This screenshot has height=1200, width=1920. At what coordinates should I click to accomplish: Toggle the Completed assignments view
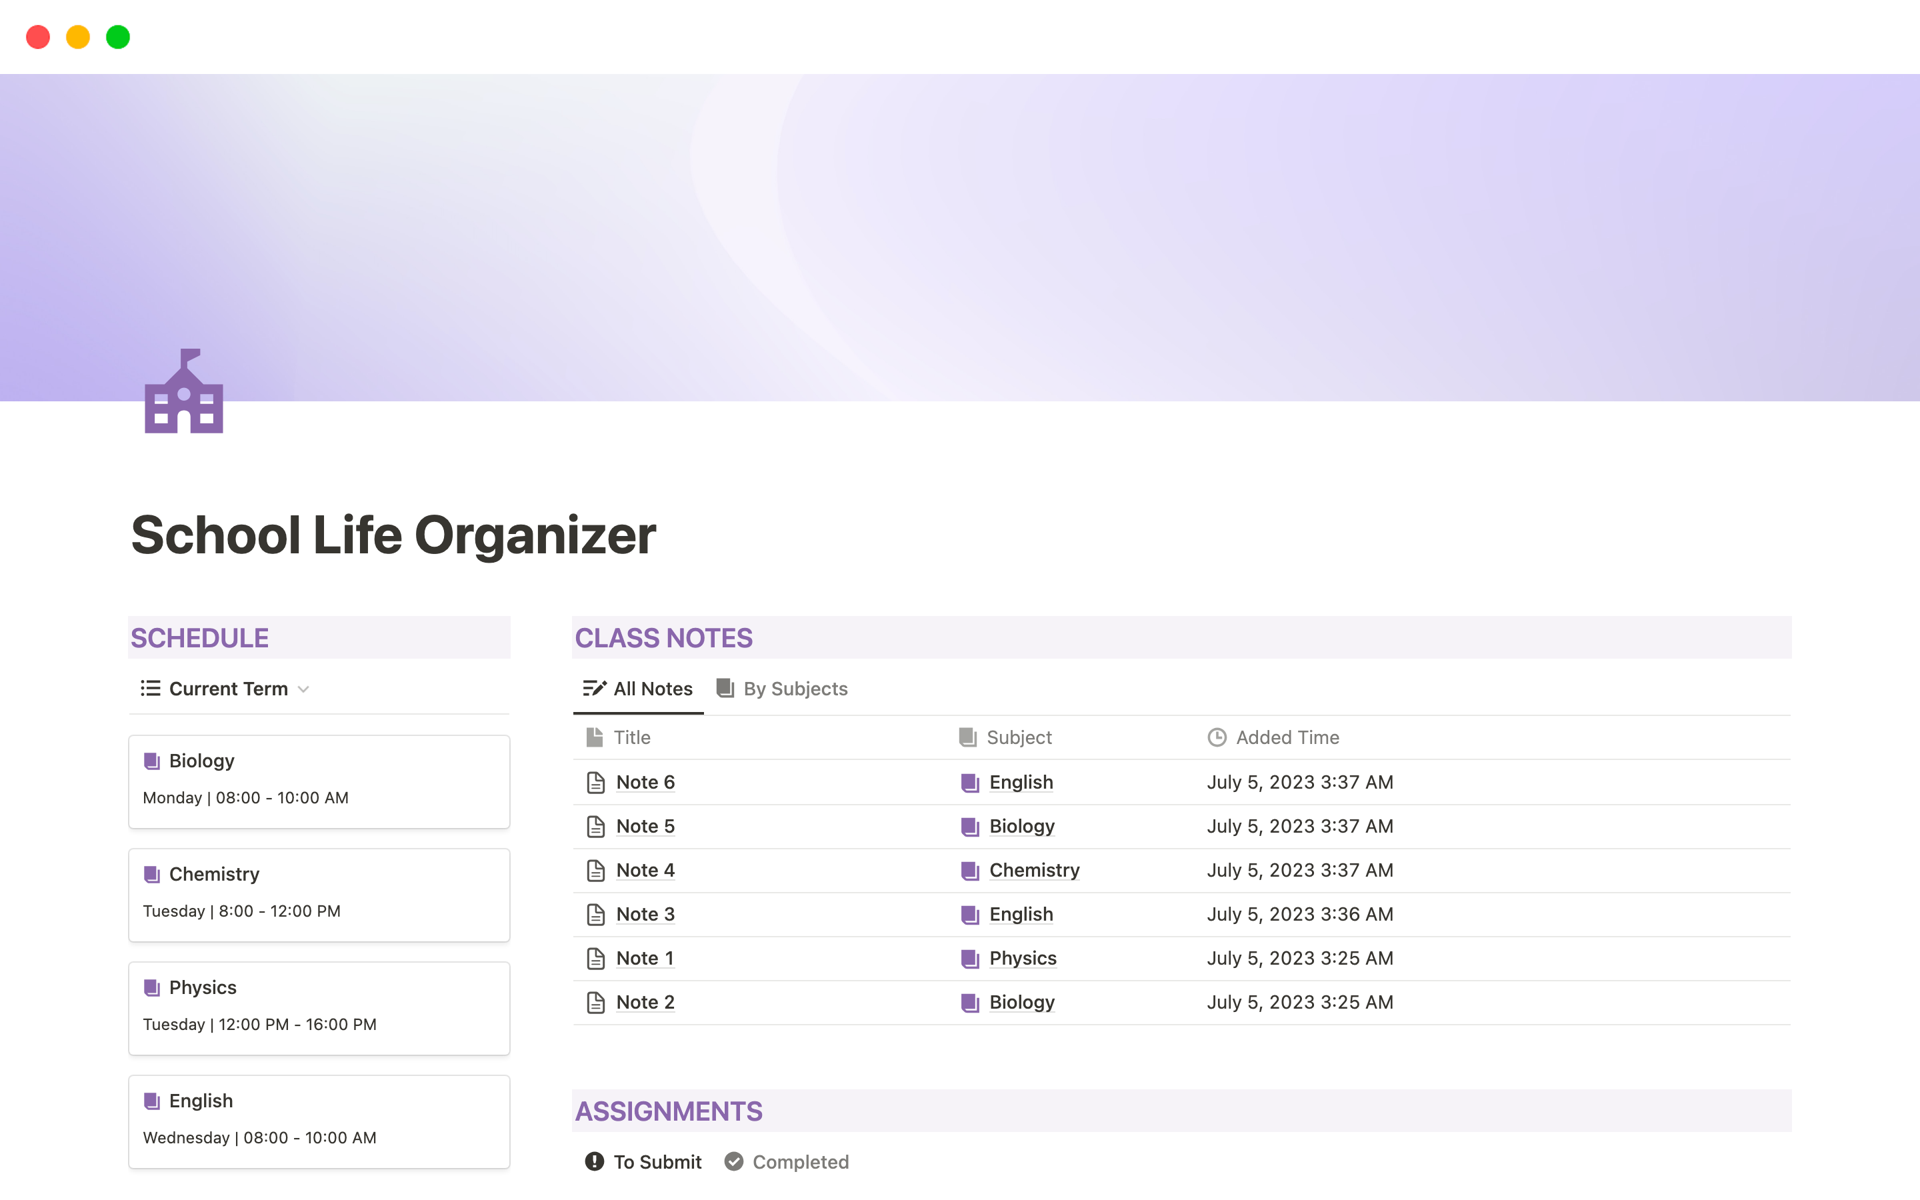click(788, 1160)
